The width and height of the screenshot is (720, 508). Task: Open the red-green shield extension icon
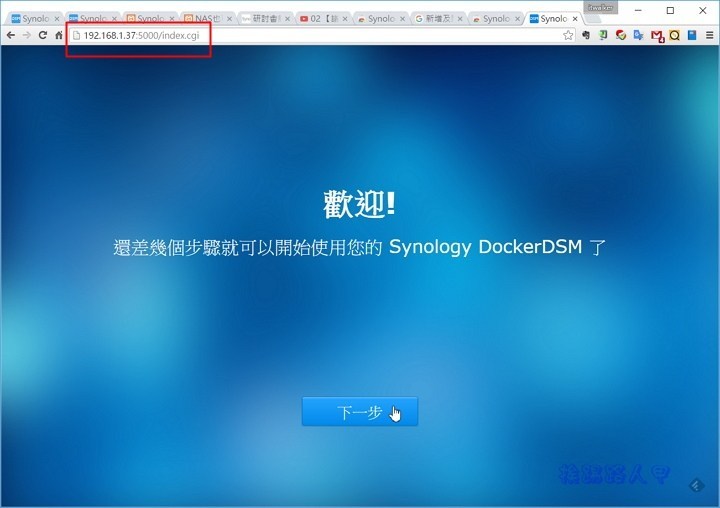click(x=621, y=35)
